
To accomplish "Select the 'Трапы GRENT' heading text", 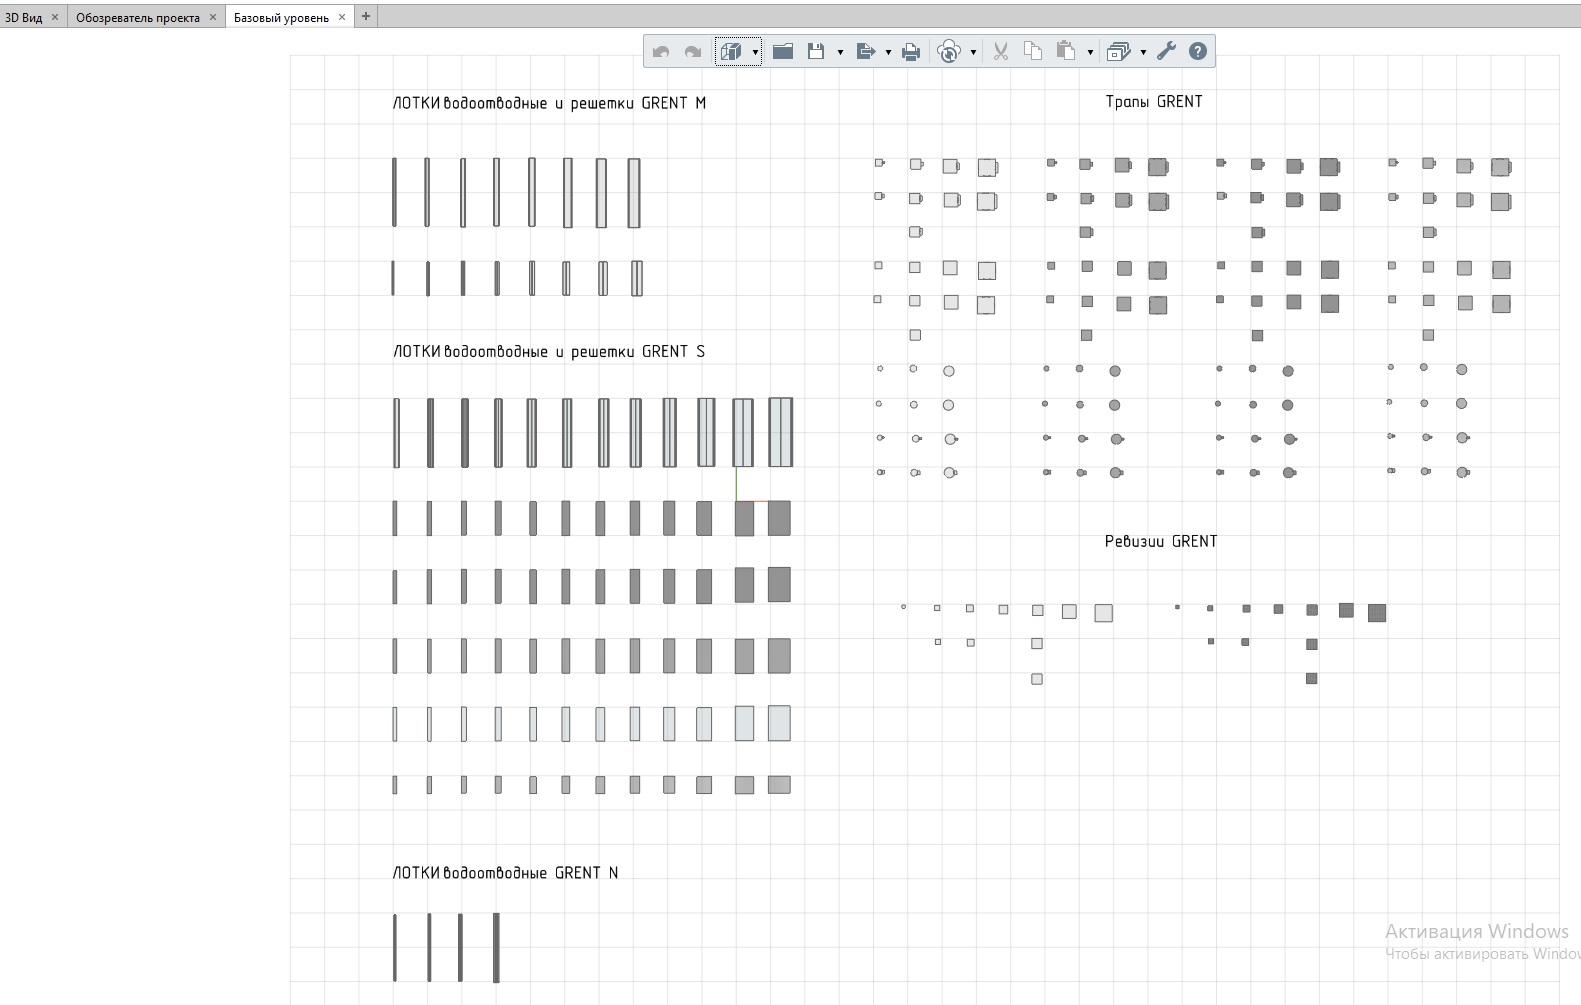I will (x=1154, y=101).
